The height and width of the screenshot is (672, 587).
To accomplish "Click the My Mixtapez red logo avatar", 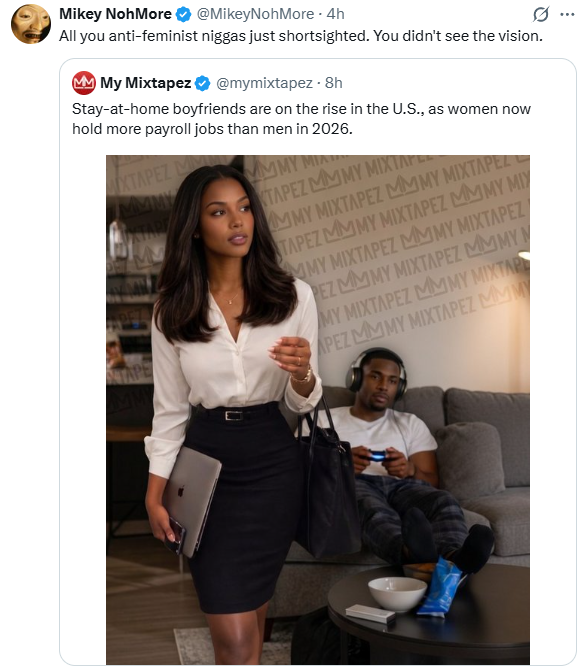I will [84, 83].
